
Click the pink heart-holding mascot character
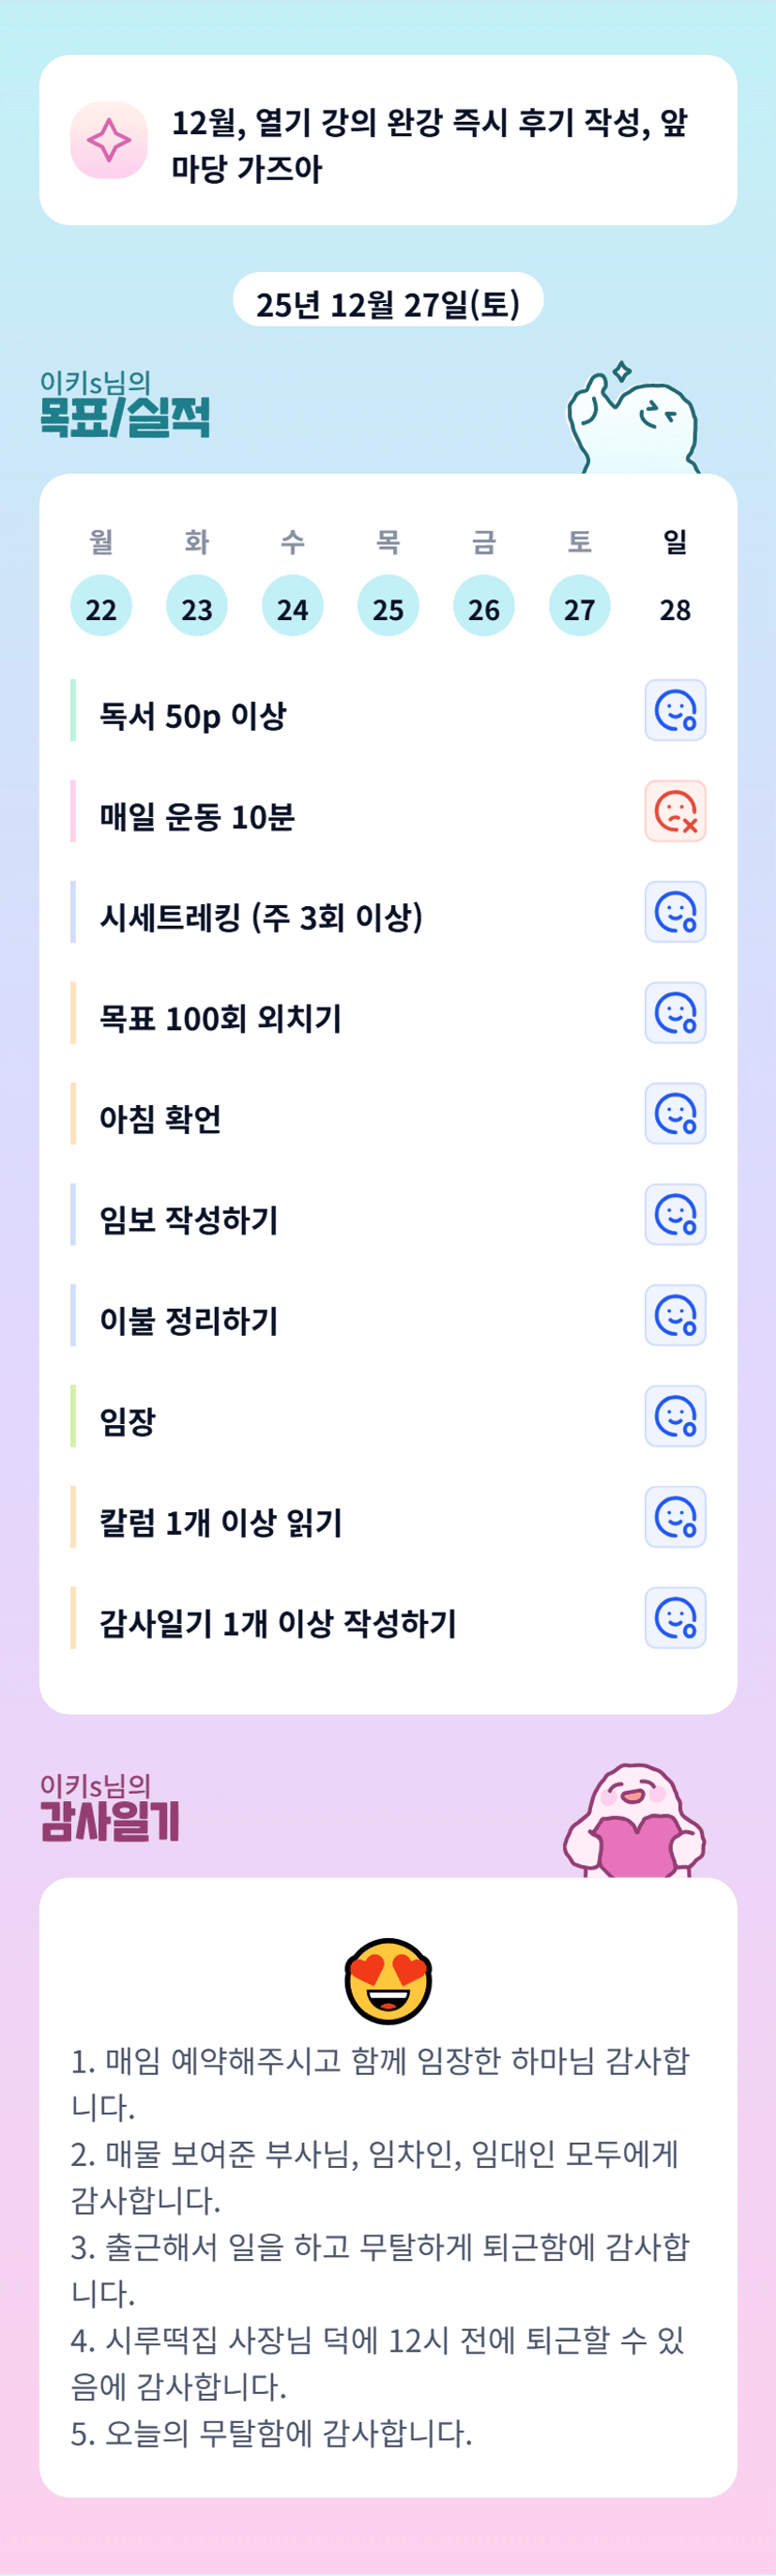(635, 1822)
